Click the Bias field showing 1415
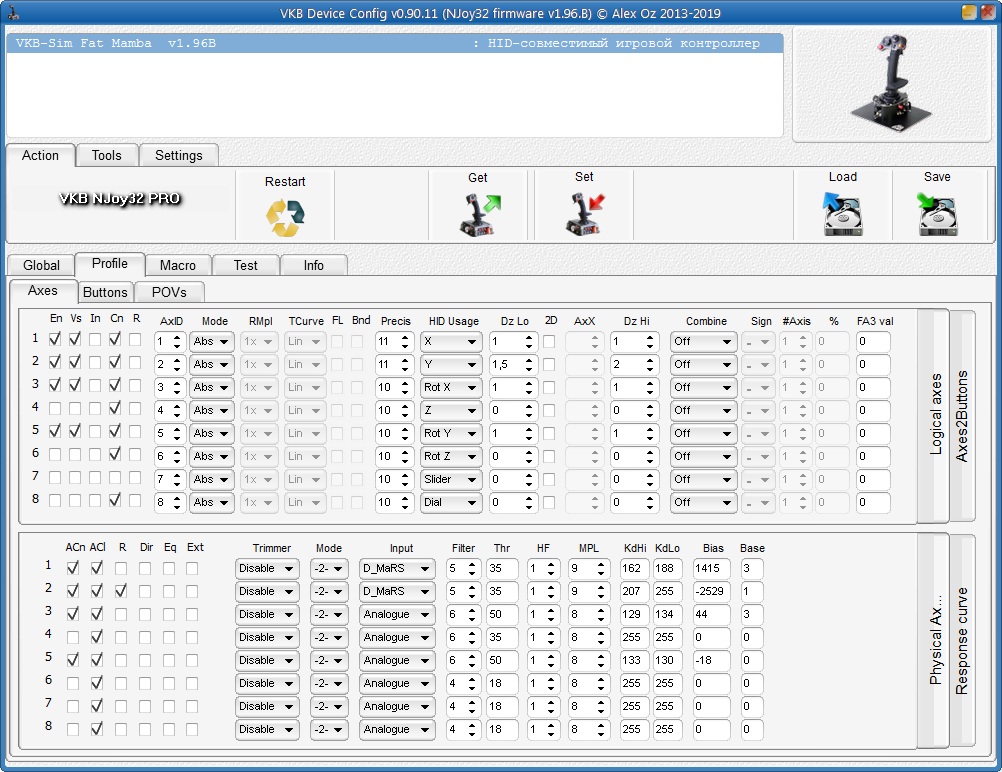 [711, 568]
